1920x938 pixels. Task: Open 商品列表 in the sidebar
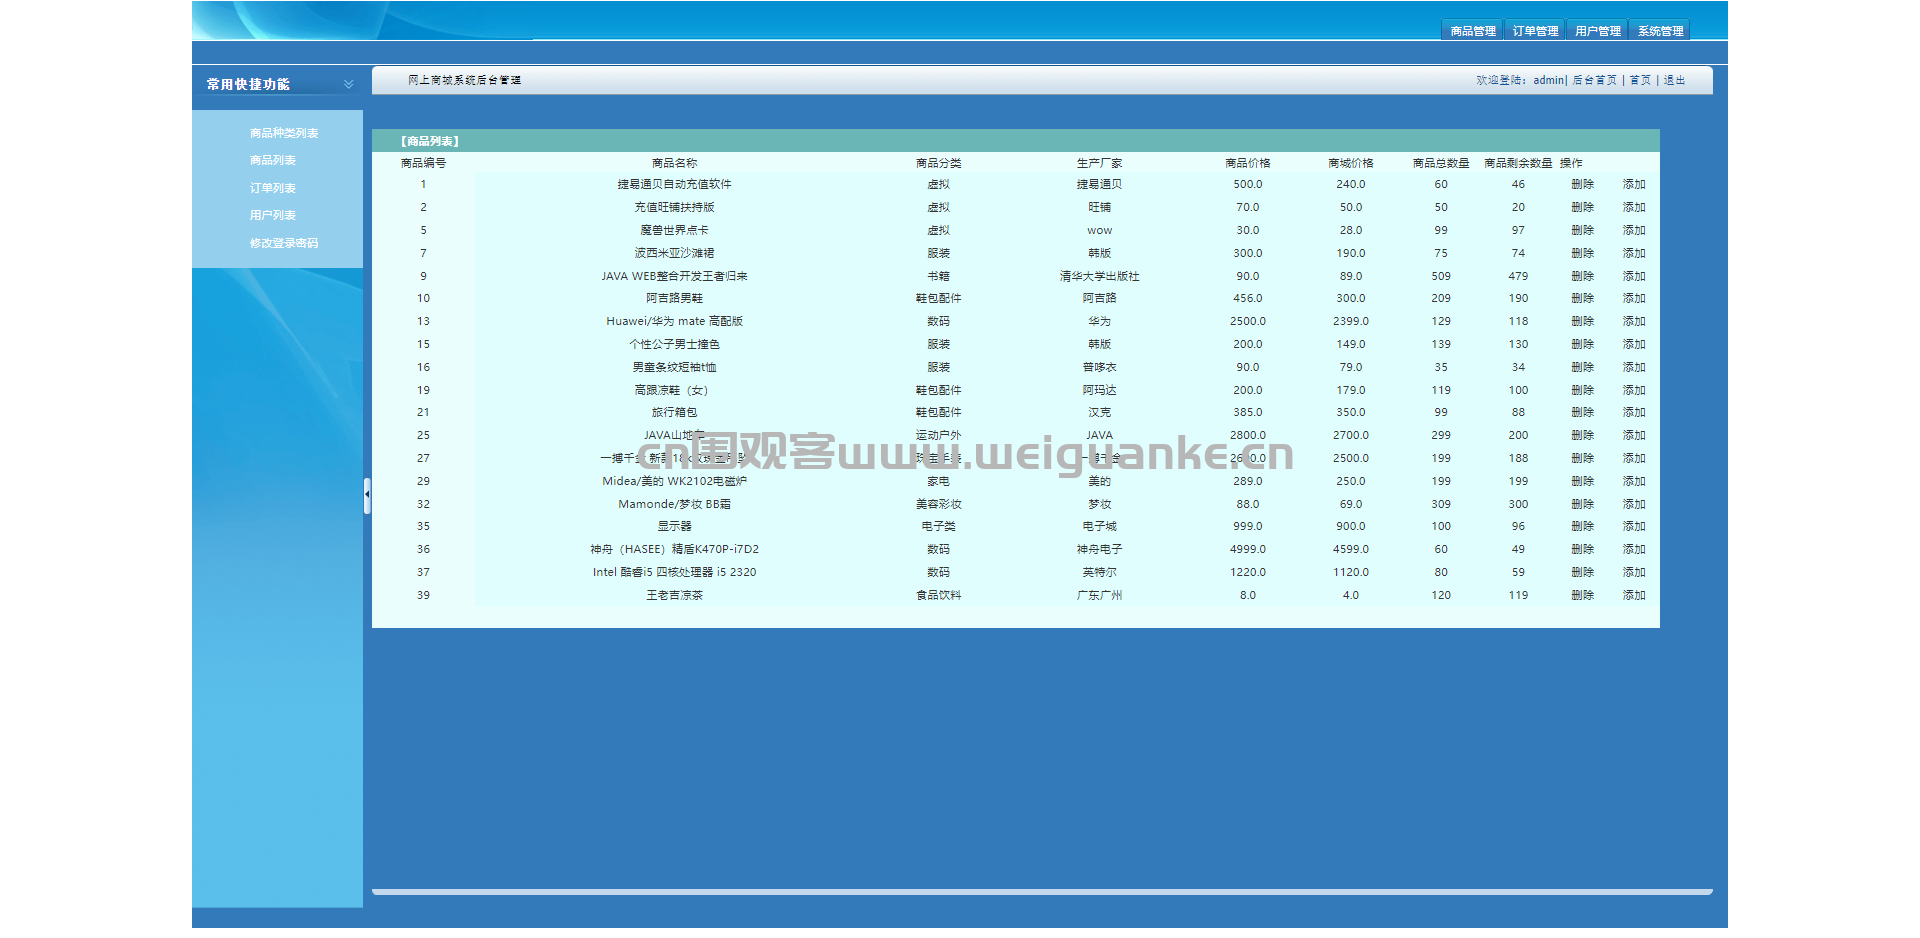point(273,160)
